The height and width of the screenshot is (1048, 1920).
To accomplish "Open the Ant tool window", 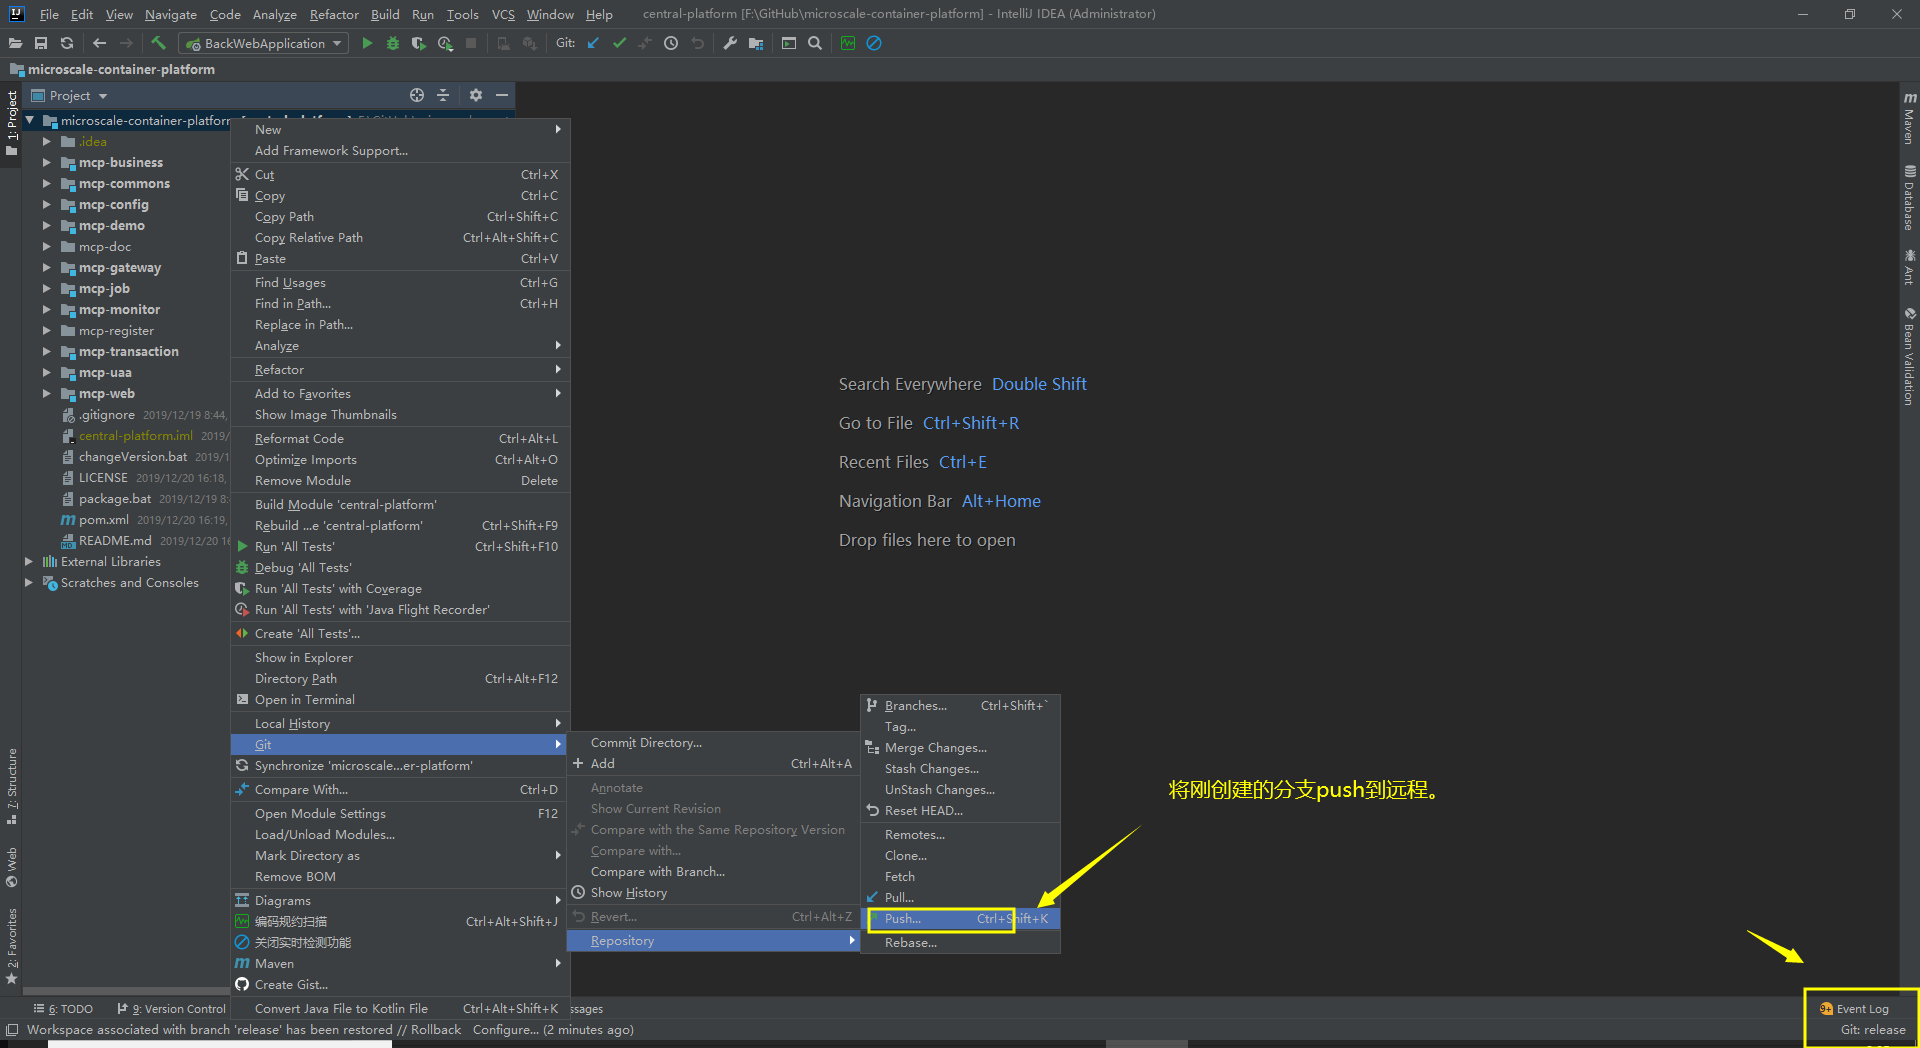I will click(1908, 270).
